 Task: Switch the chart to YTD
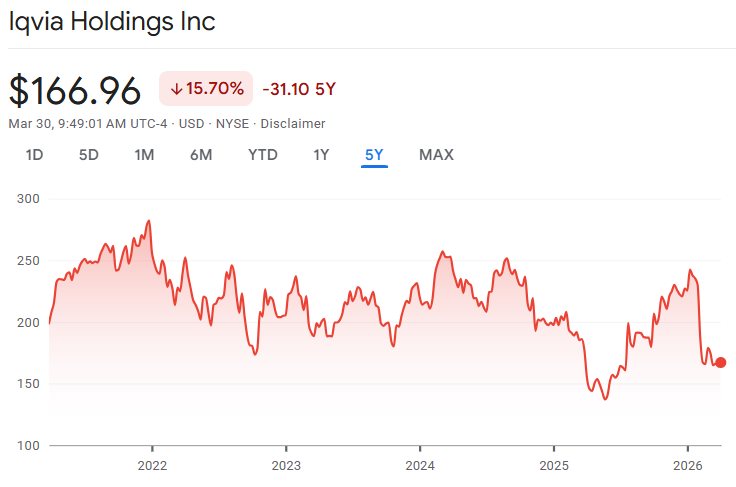point(263,155)
